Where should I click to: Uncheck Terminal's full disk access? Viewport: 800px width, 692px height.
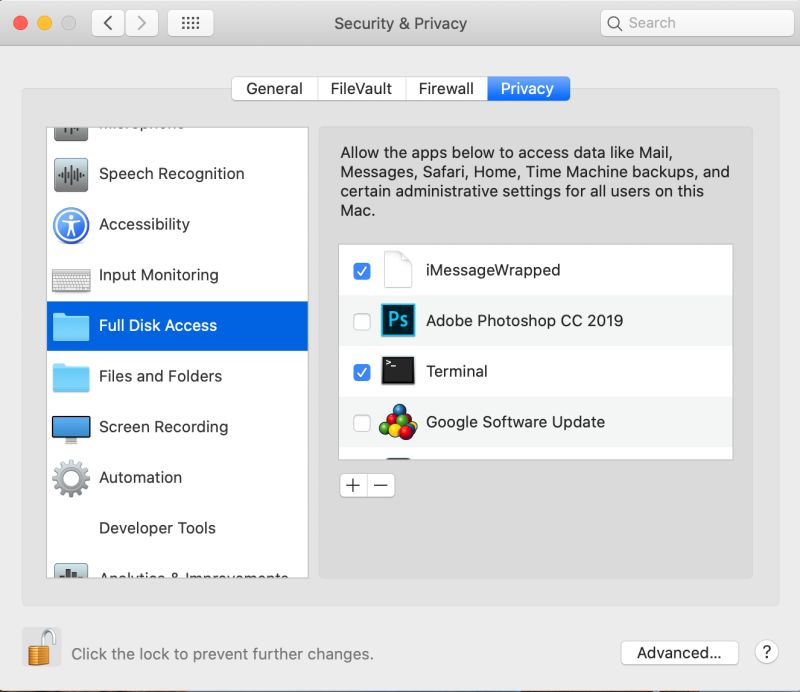[x=362, y=371]
